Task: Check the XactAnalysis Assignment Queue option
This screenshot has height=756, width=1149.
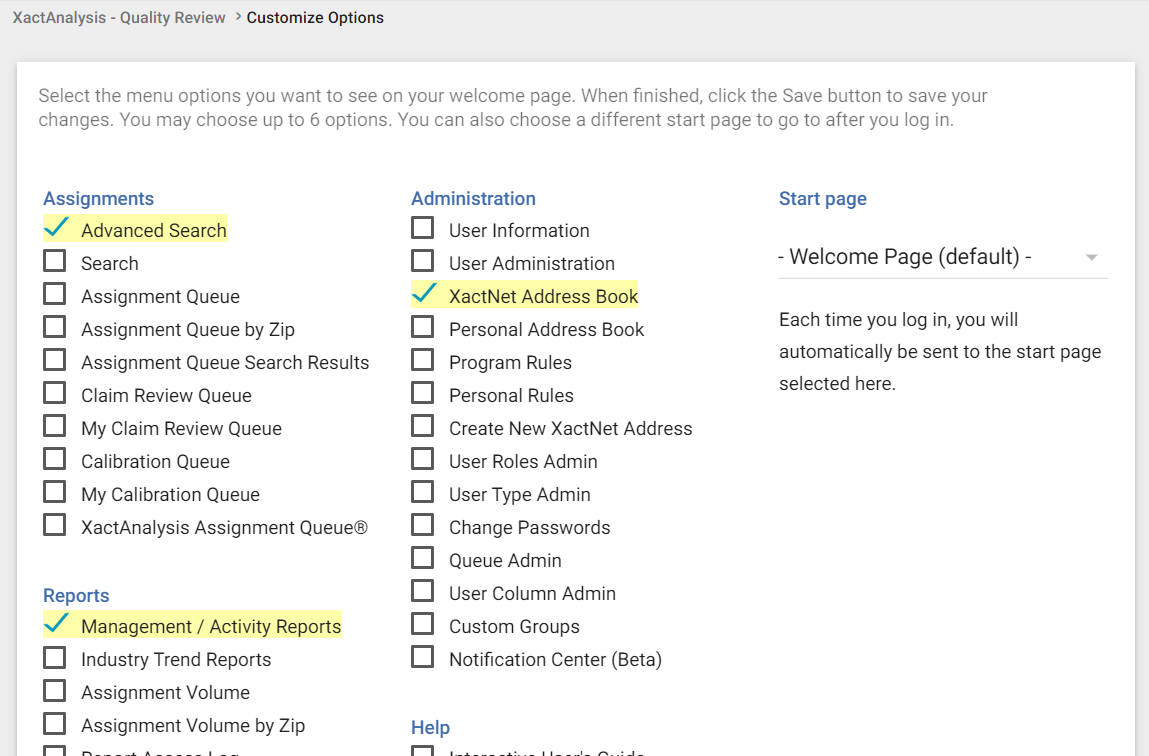Action: [x=55, y=526]
